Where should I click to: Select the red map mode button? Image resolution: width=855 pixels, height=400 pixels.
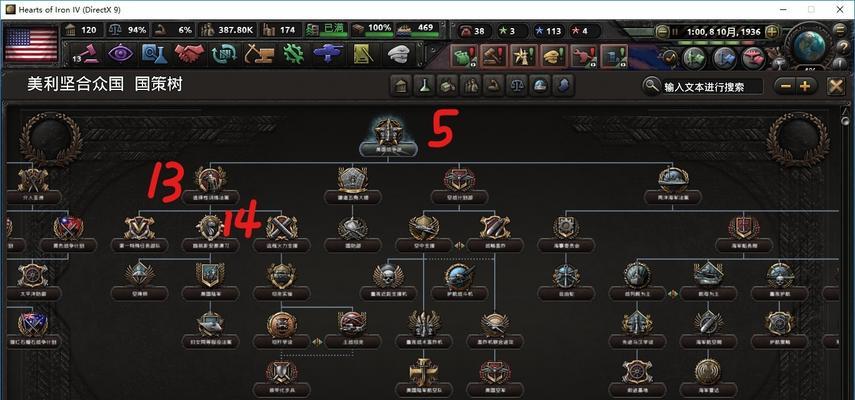[x=754, y=56]
